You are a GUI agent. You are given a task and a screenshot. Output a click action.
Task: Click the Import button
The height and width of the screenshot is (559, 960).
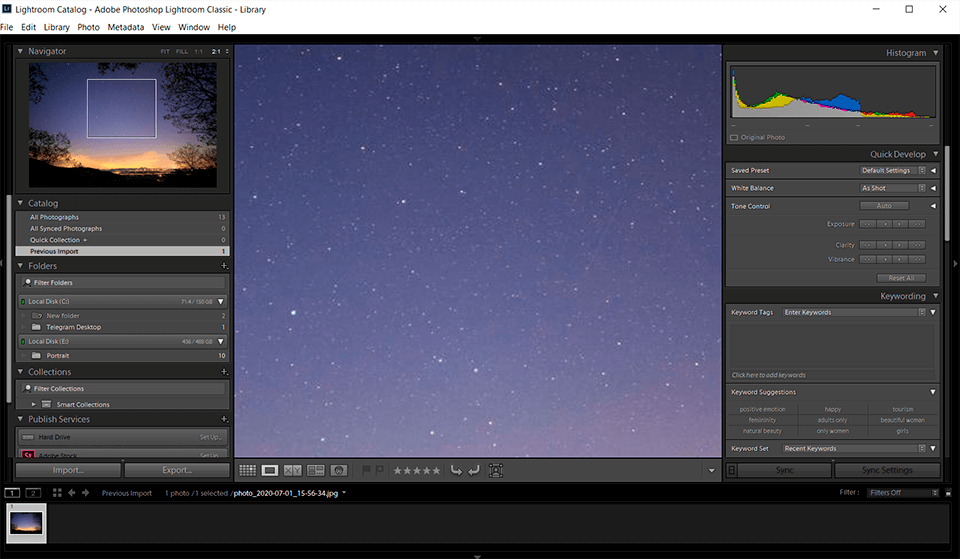tap(68, 470)
